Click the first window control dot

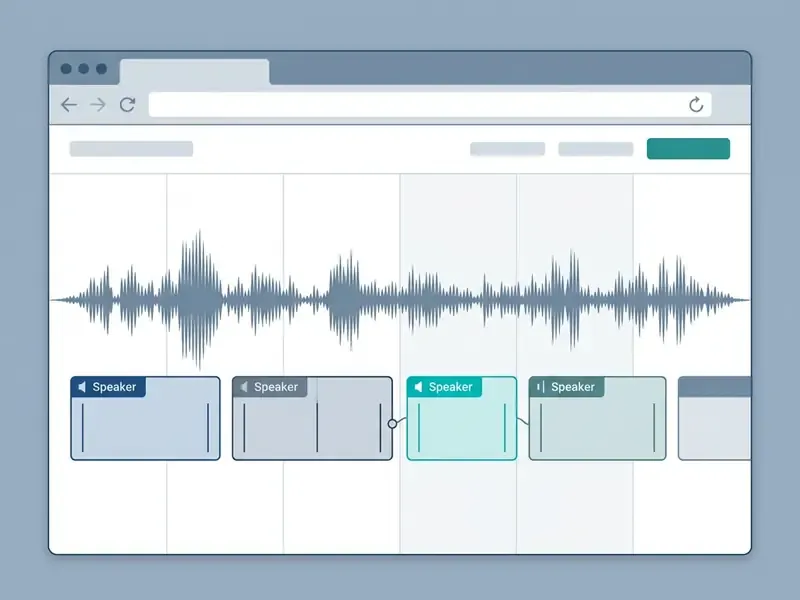[x=66, y=68]
